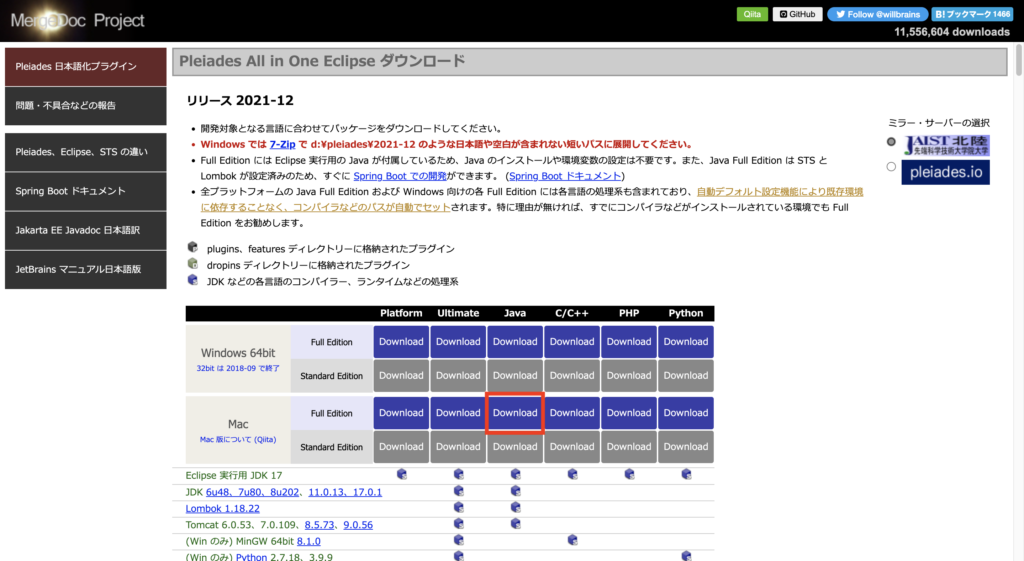This screenshot has height=561, width=1024.
Task: Download Windows Standard Edition Python
Action: (686, 376)
